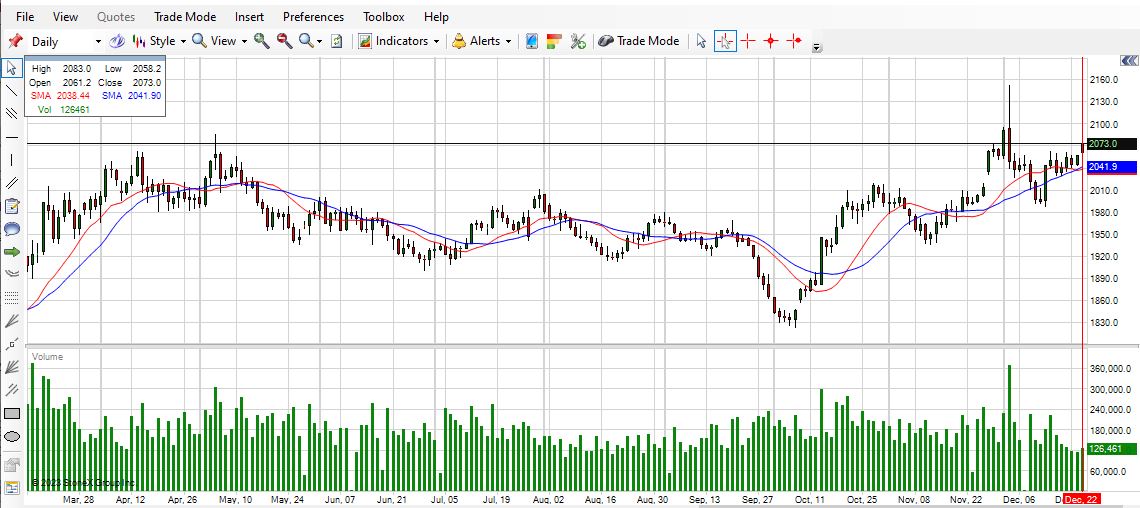Click the red zoom-out magnifier
The height and width of the screenshot is (508, 1140).
point(284,41)
